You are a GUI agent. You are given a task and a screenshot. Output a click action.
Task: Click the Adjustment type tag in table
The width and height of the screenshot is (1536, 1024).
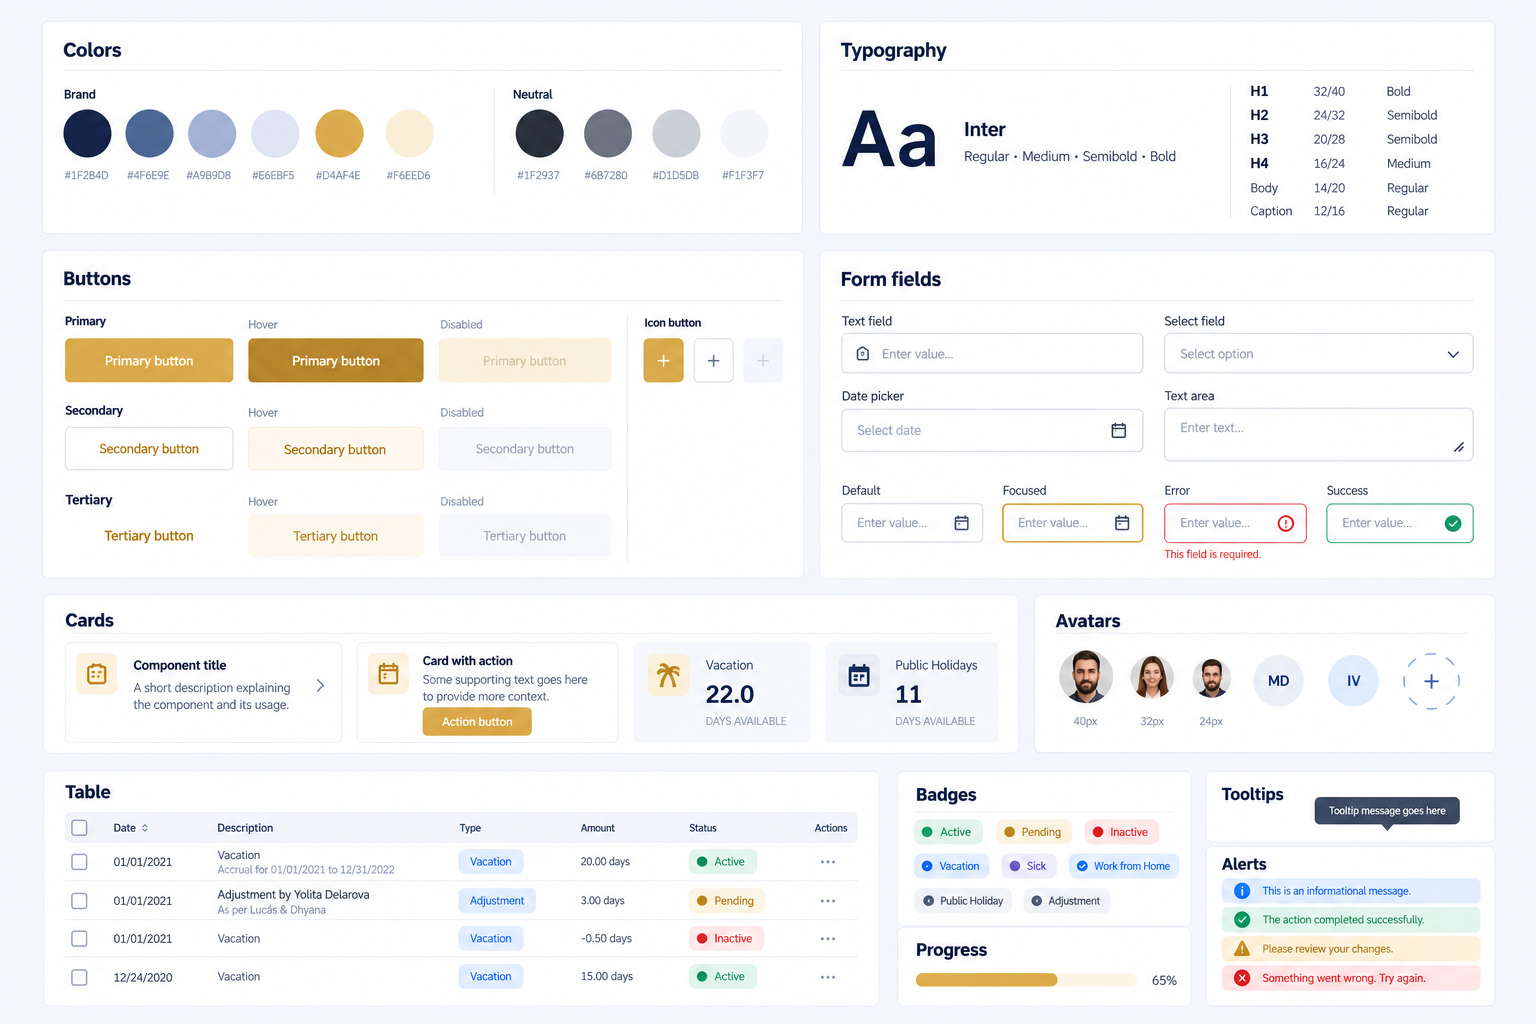click(x=497, y=901)
